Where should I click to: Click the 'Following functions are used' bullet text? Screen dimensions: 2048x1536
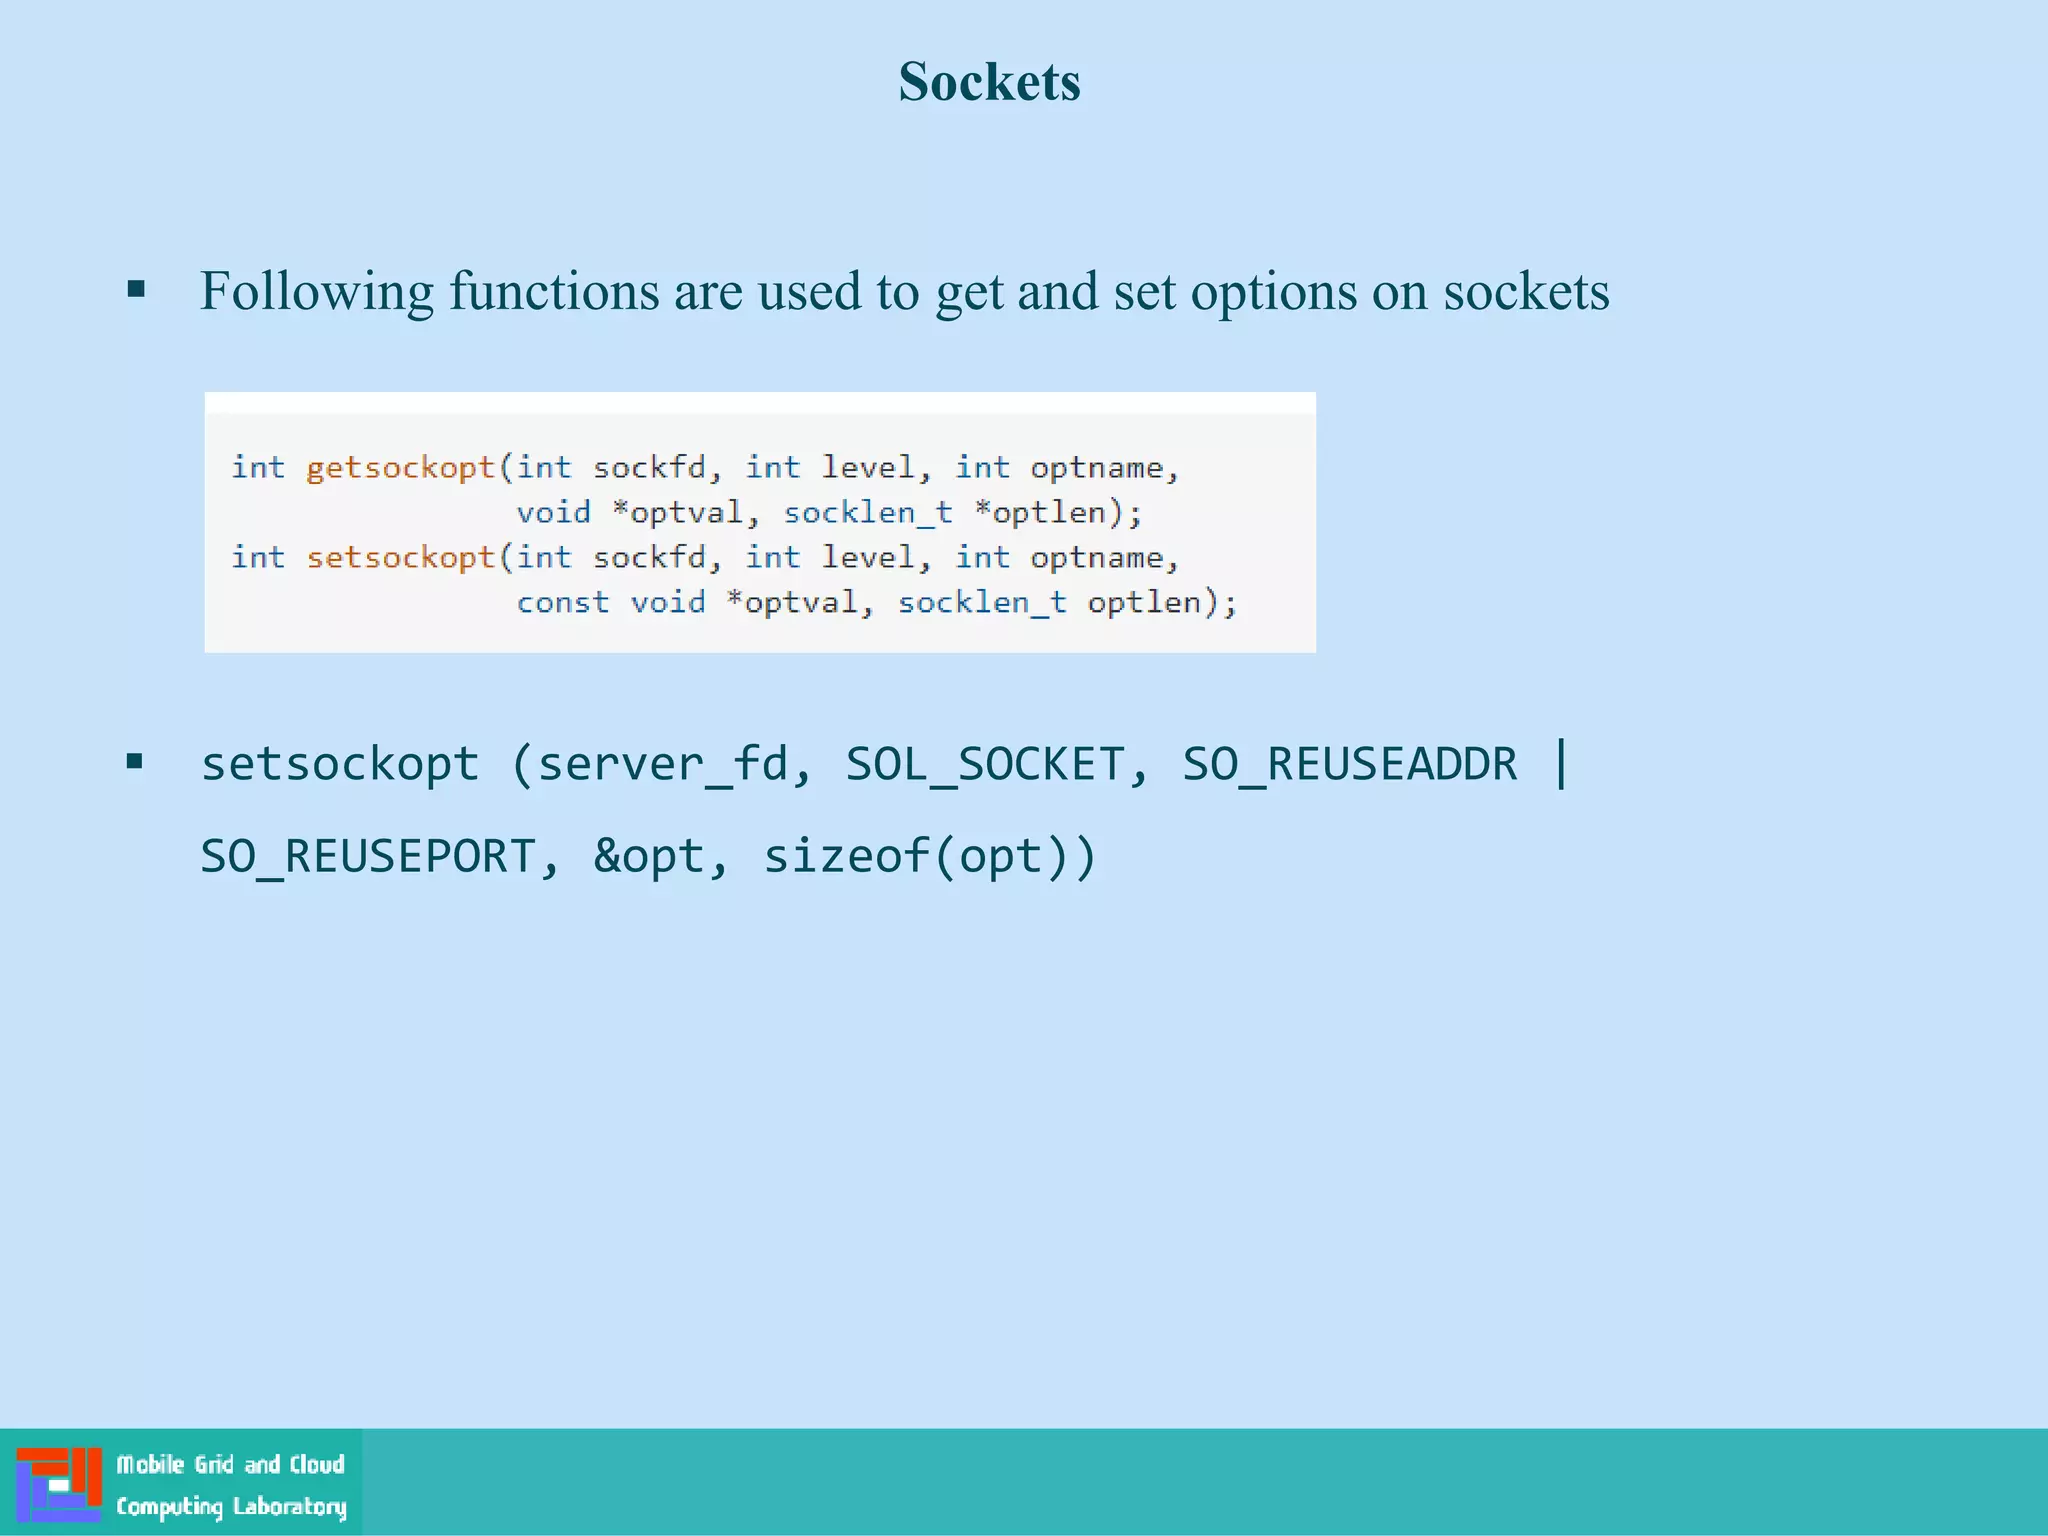[904, 291]
